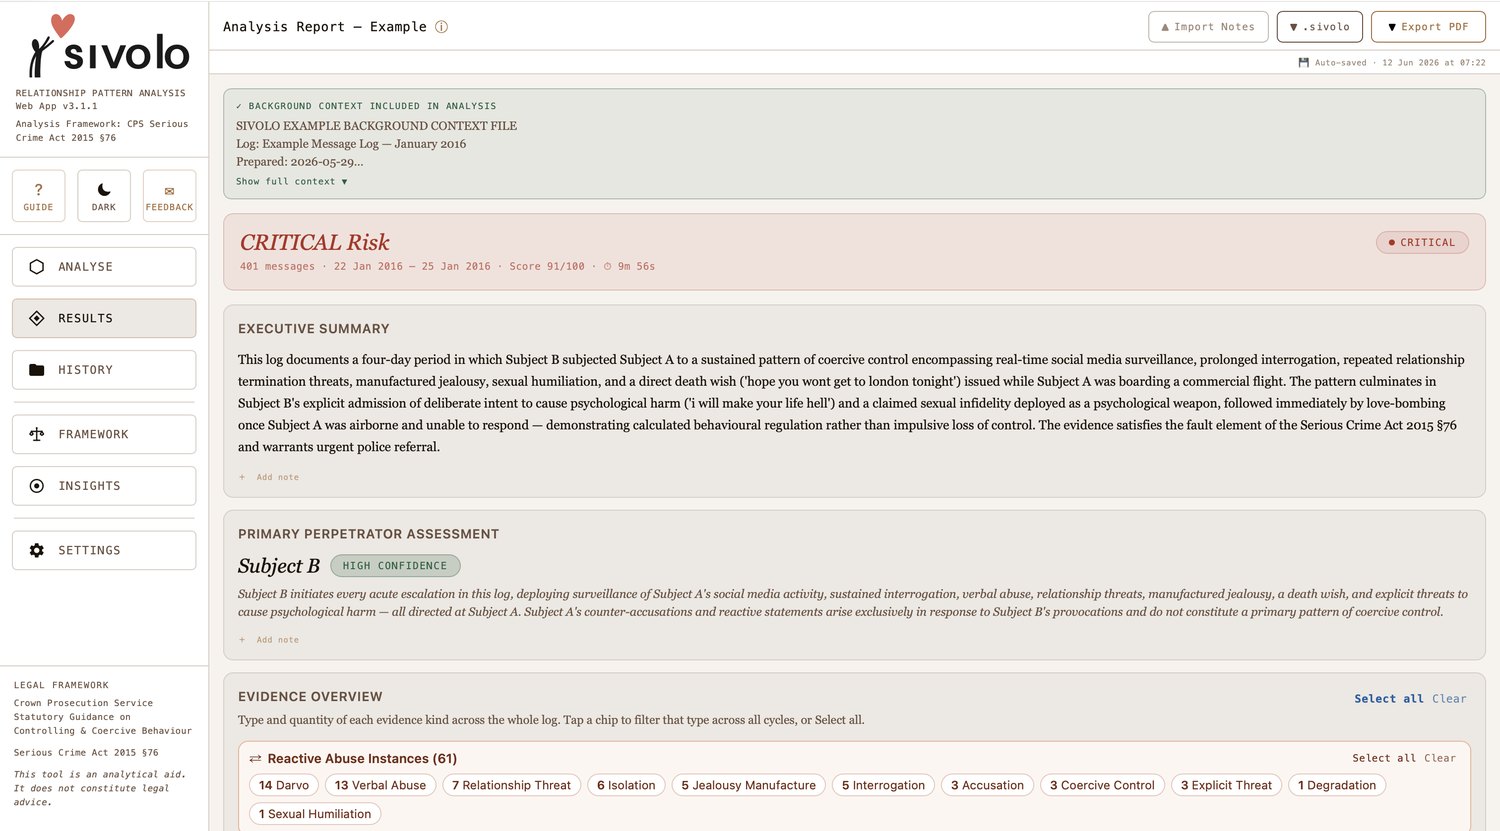The image size is (1500, 831).
Task: Click the Analyse hexagon icon
Action: pos(37,267)
